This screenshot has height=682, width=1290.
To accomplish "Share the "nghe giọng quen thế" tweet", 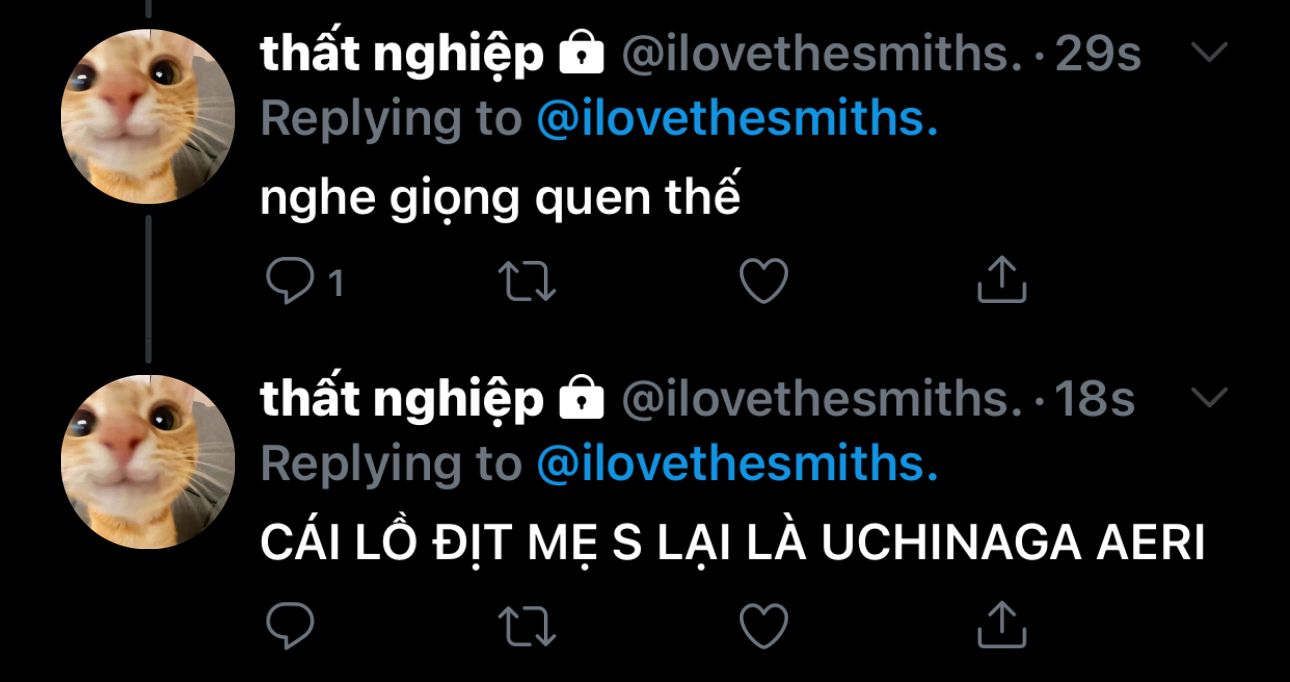I will tap(1001, 280).
